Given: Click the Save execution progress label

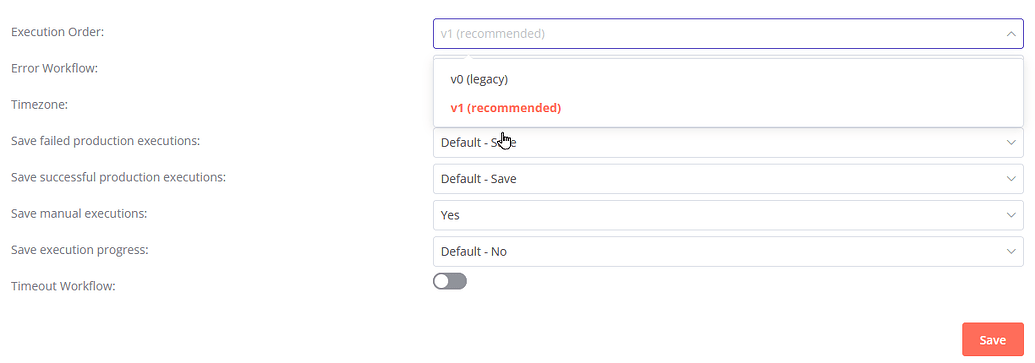Looking at the screenshot, I should (80, 250).
